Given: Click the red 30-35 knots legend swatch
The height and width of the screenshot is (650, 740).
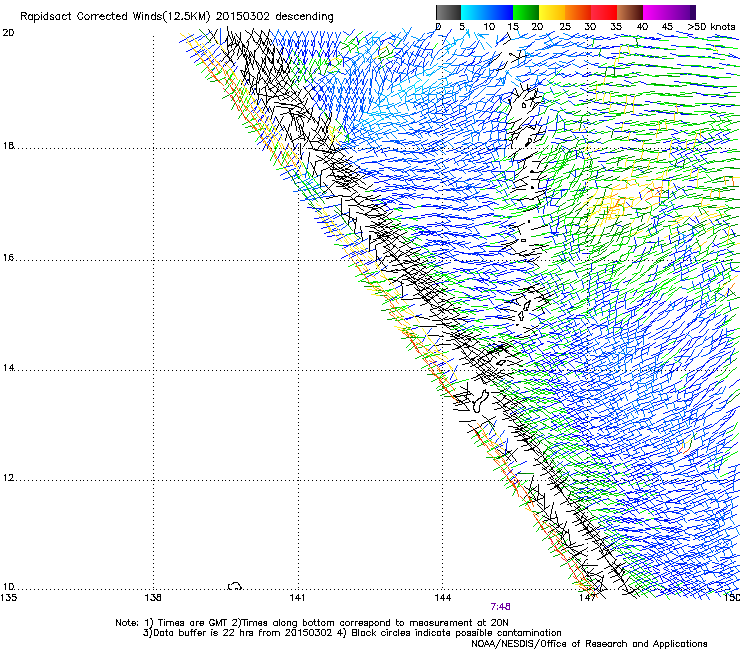Looking at the screenshot, I should (604, 12).
